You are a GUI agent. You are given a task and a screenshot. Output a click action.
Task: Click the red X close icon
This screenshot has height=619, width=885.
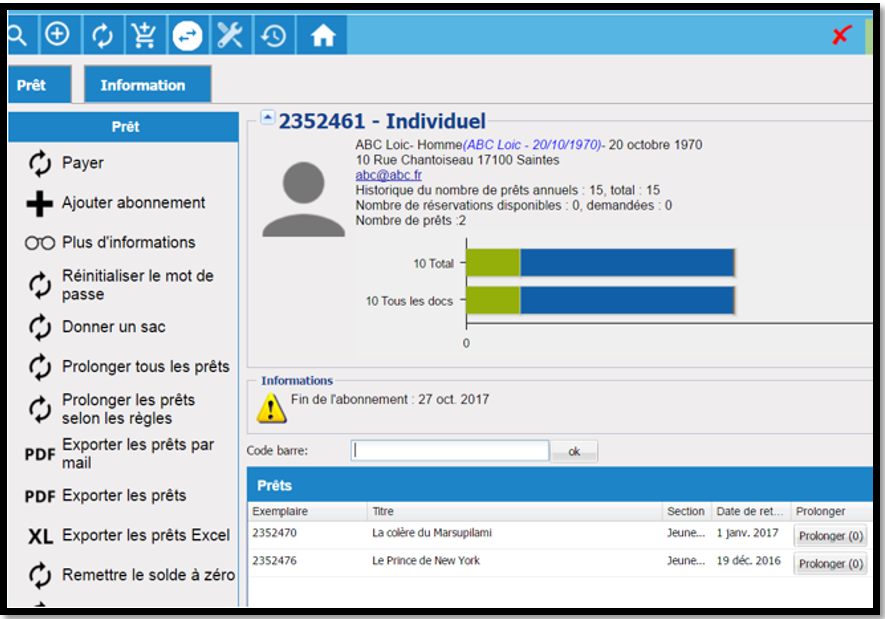tap(841, 35)
